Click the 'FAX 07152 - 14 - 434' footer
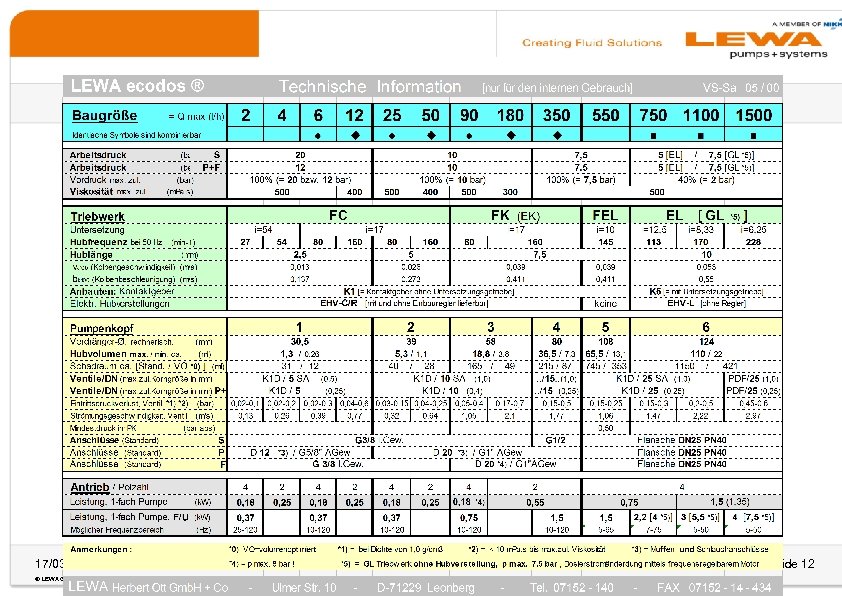842x596 pixels. pos(714,588)
